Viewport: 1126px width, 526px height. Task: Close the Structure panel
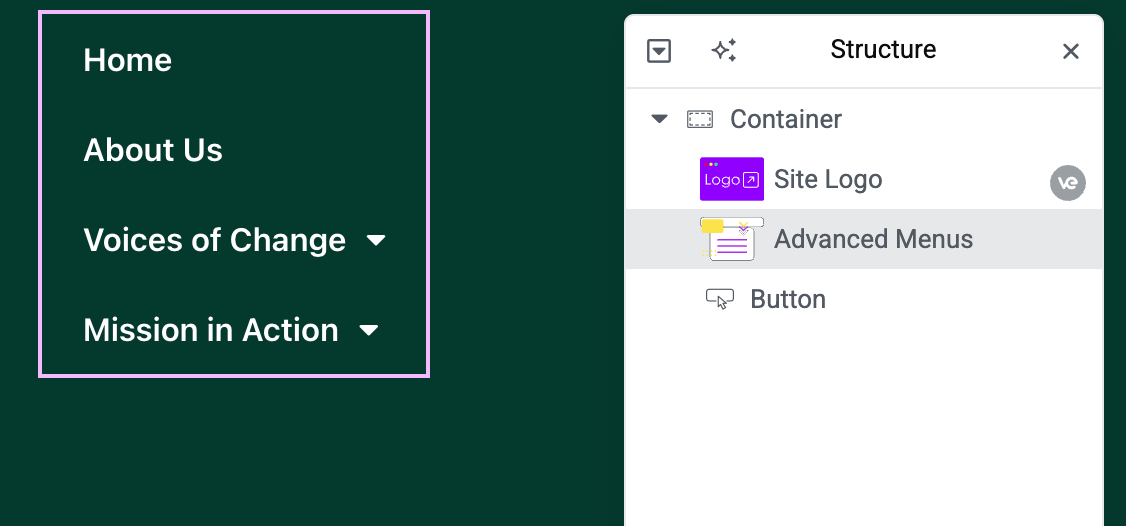pyautogui.click(x=1071, y=51)
